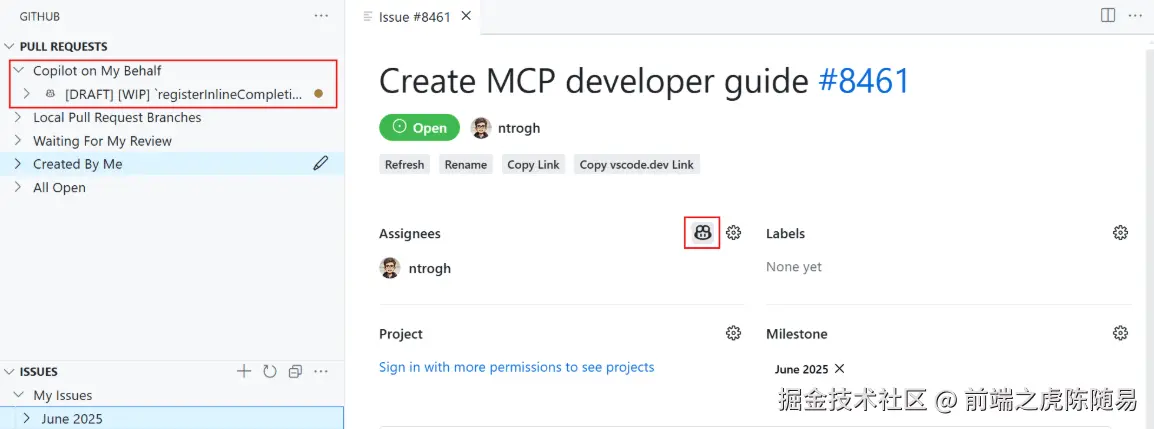
Task: Open the #8461 issue number link
Action: [864, 81]
